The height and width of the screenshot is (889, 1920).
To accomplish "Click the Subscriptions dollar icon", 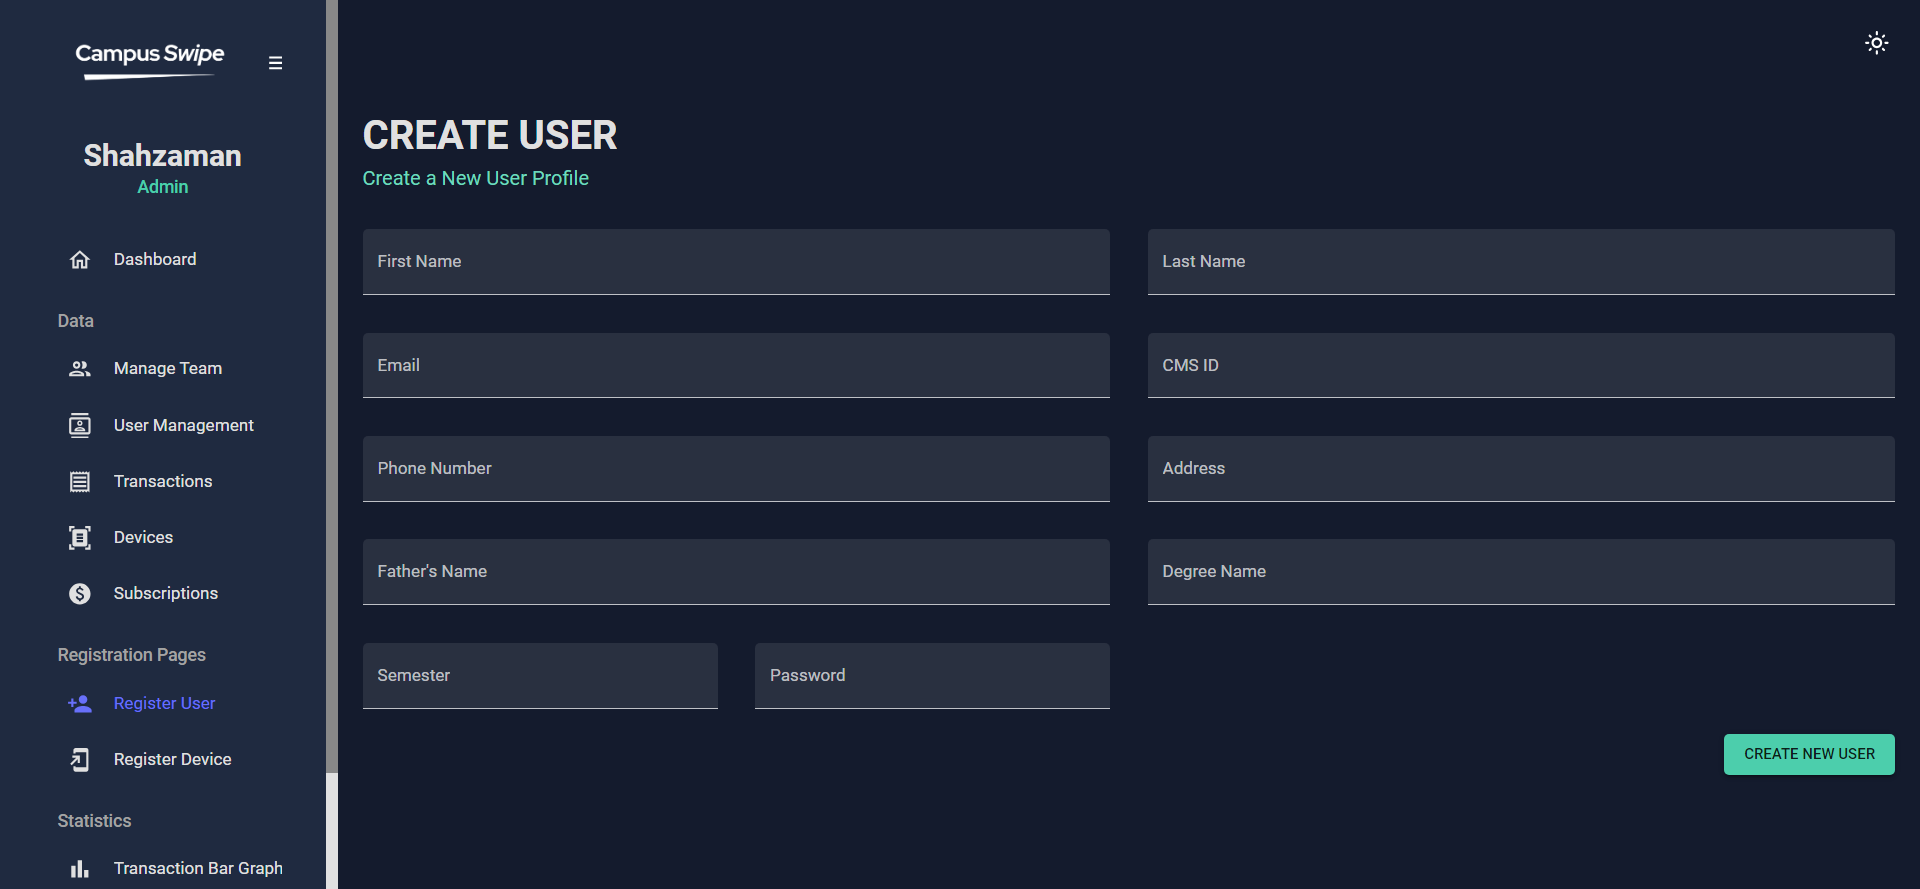I will click(80, 594).
